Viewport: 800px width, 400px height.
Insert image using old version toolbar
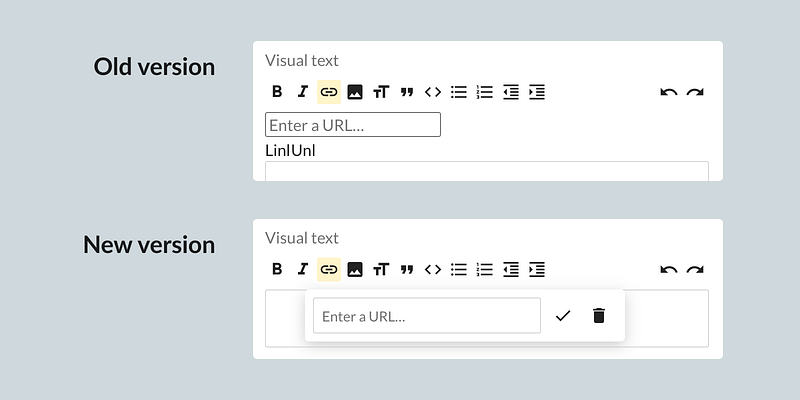[x=354, y=92]
